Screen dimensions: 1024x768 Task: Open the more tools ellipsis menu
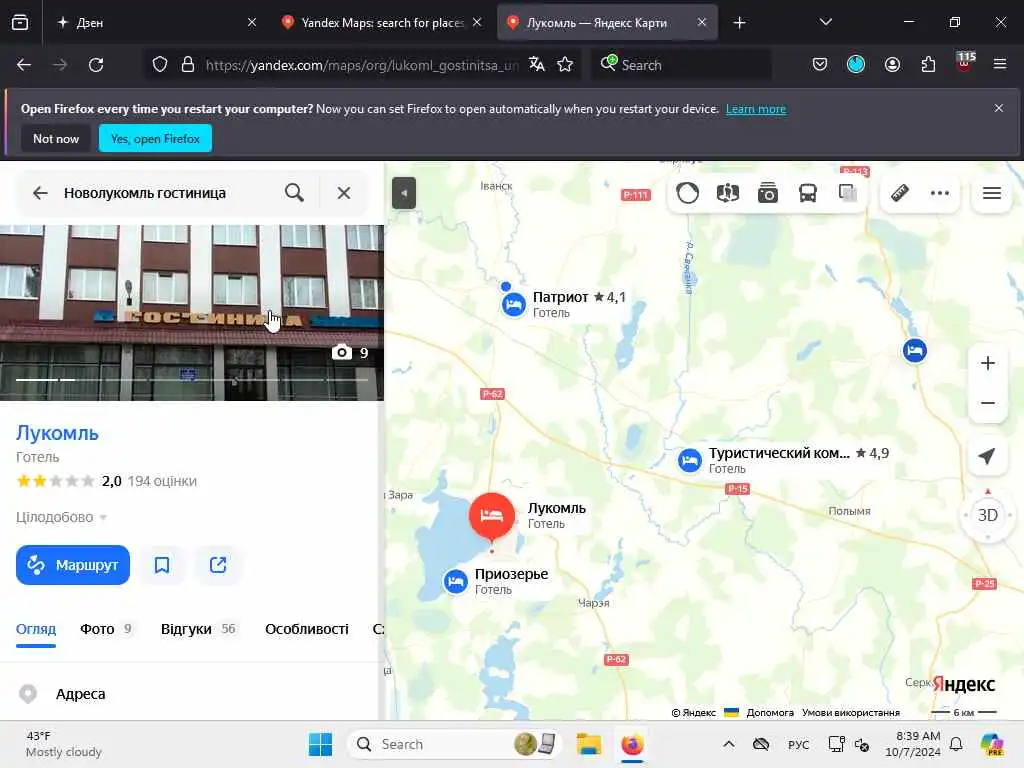click(940, 193)
